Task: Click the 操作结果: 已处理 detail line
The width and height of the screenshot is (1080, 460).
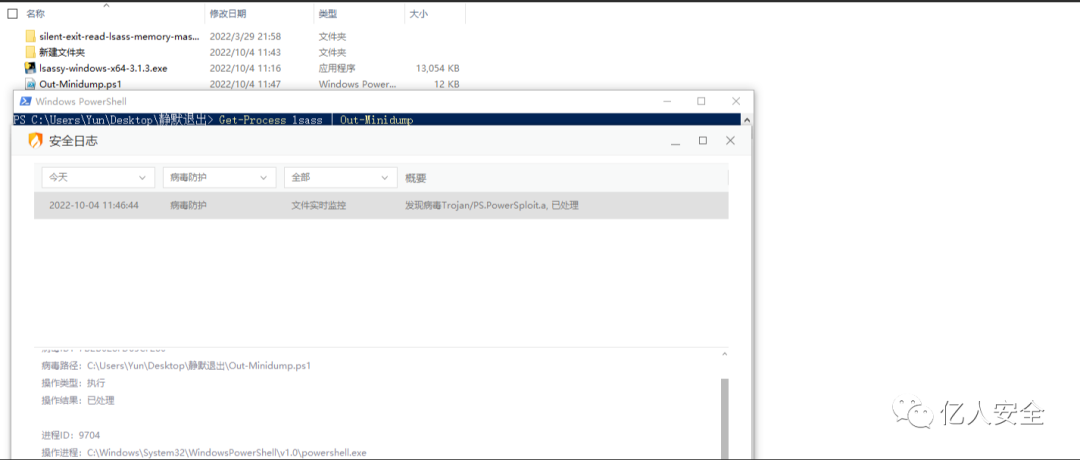Action: pos(78,400)
